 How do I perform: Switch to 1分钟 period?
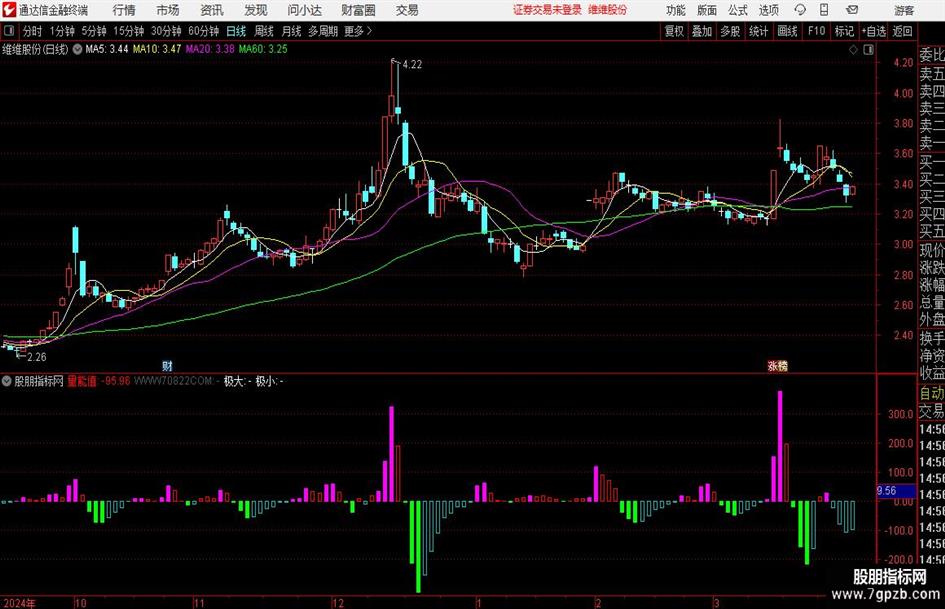[62, 31]
